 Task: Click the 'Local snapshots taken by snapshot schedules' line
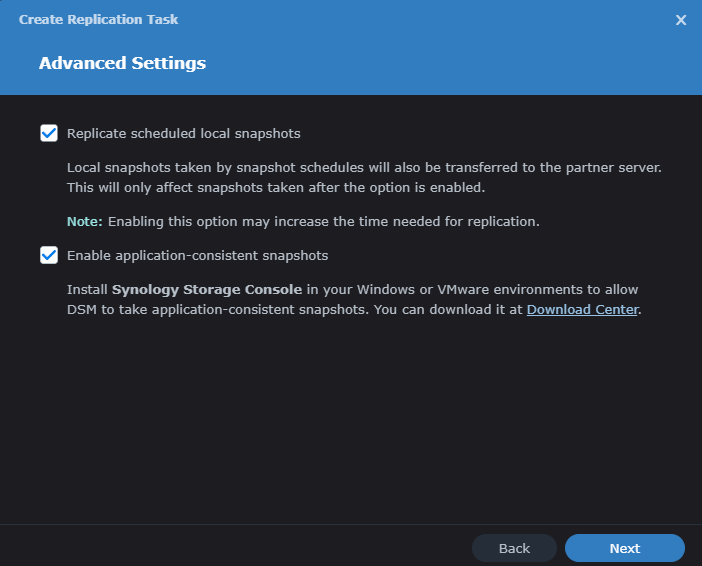tap(364, 168)
